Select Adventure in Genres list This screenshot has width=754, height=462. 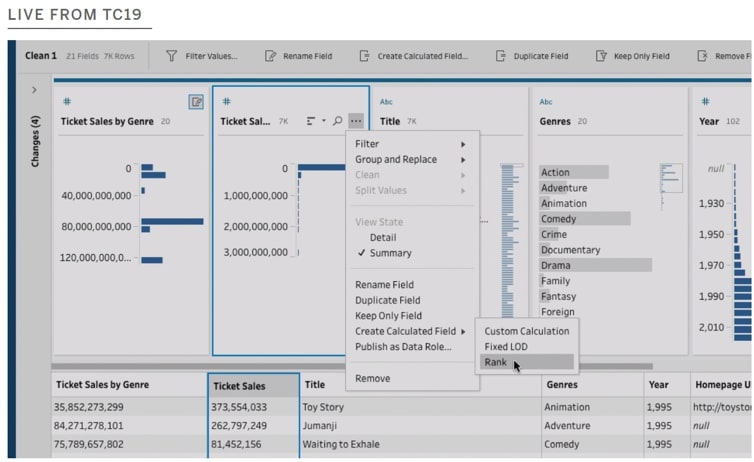[x=564, y=188]
